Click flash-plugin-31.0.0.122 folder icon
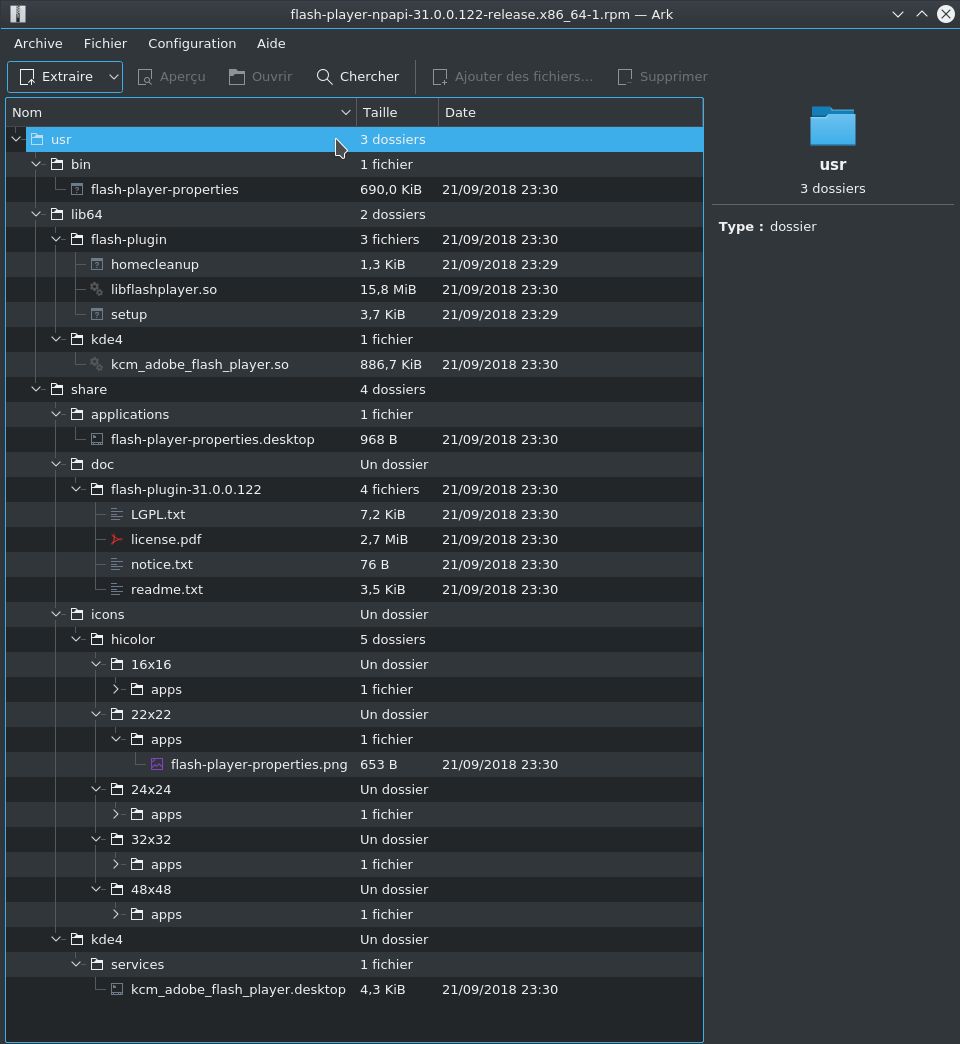Screen dimensions: 960x1044 [97, 489]
